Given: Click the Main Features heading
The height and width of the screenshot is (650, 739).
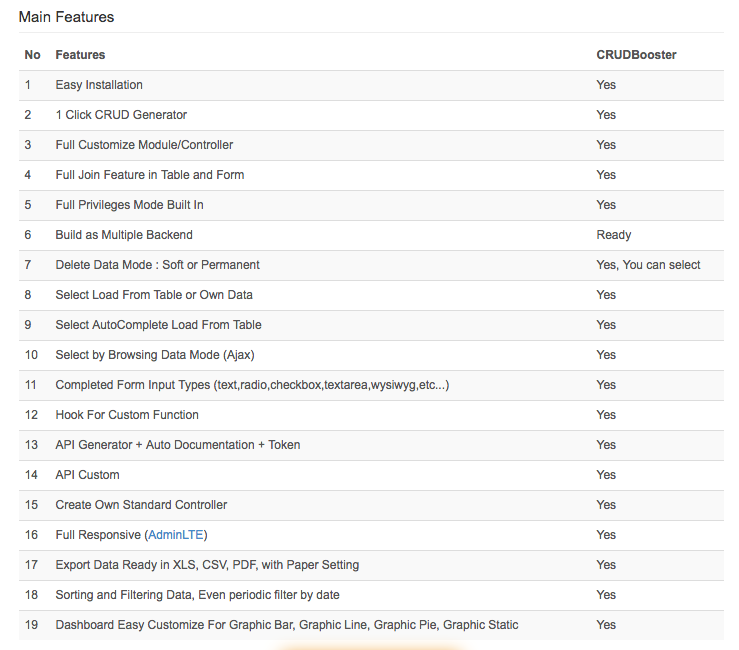Looking at the screenshot, I should tap(66, 17).
